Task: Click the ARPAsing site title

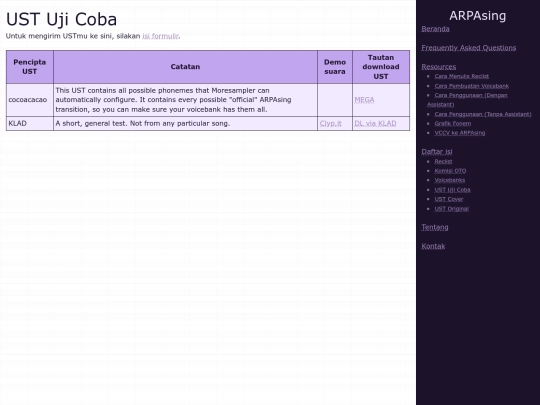Action: pos(478,16)
